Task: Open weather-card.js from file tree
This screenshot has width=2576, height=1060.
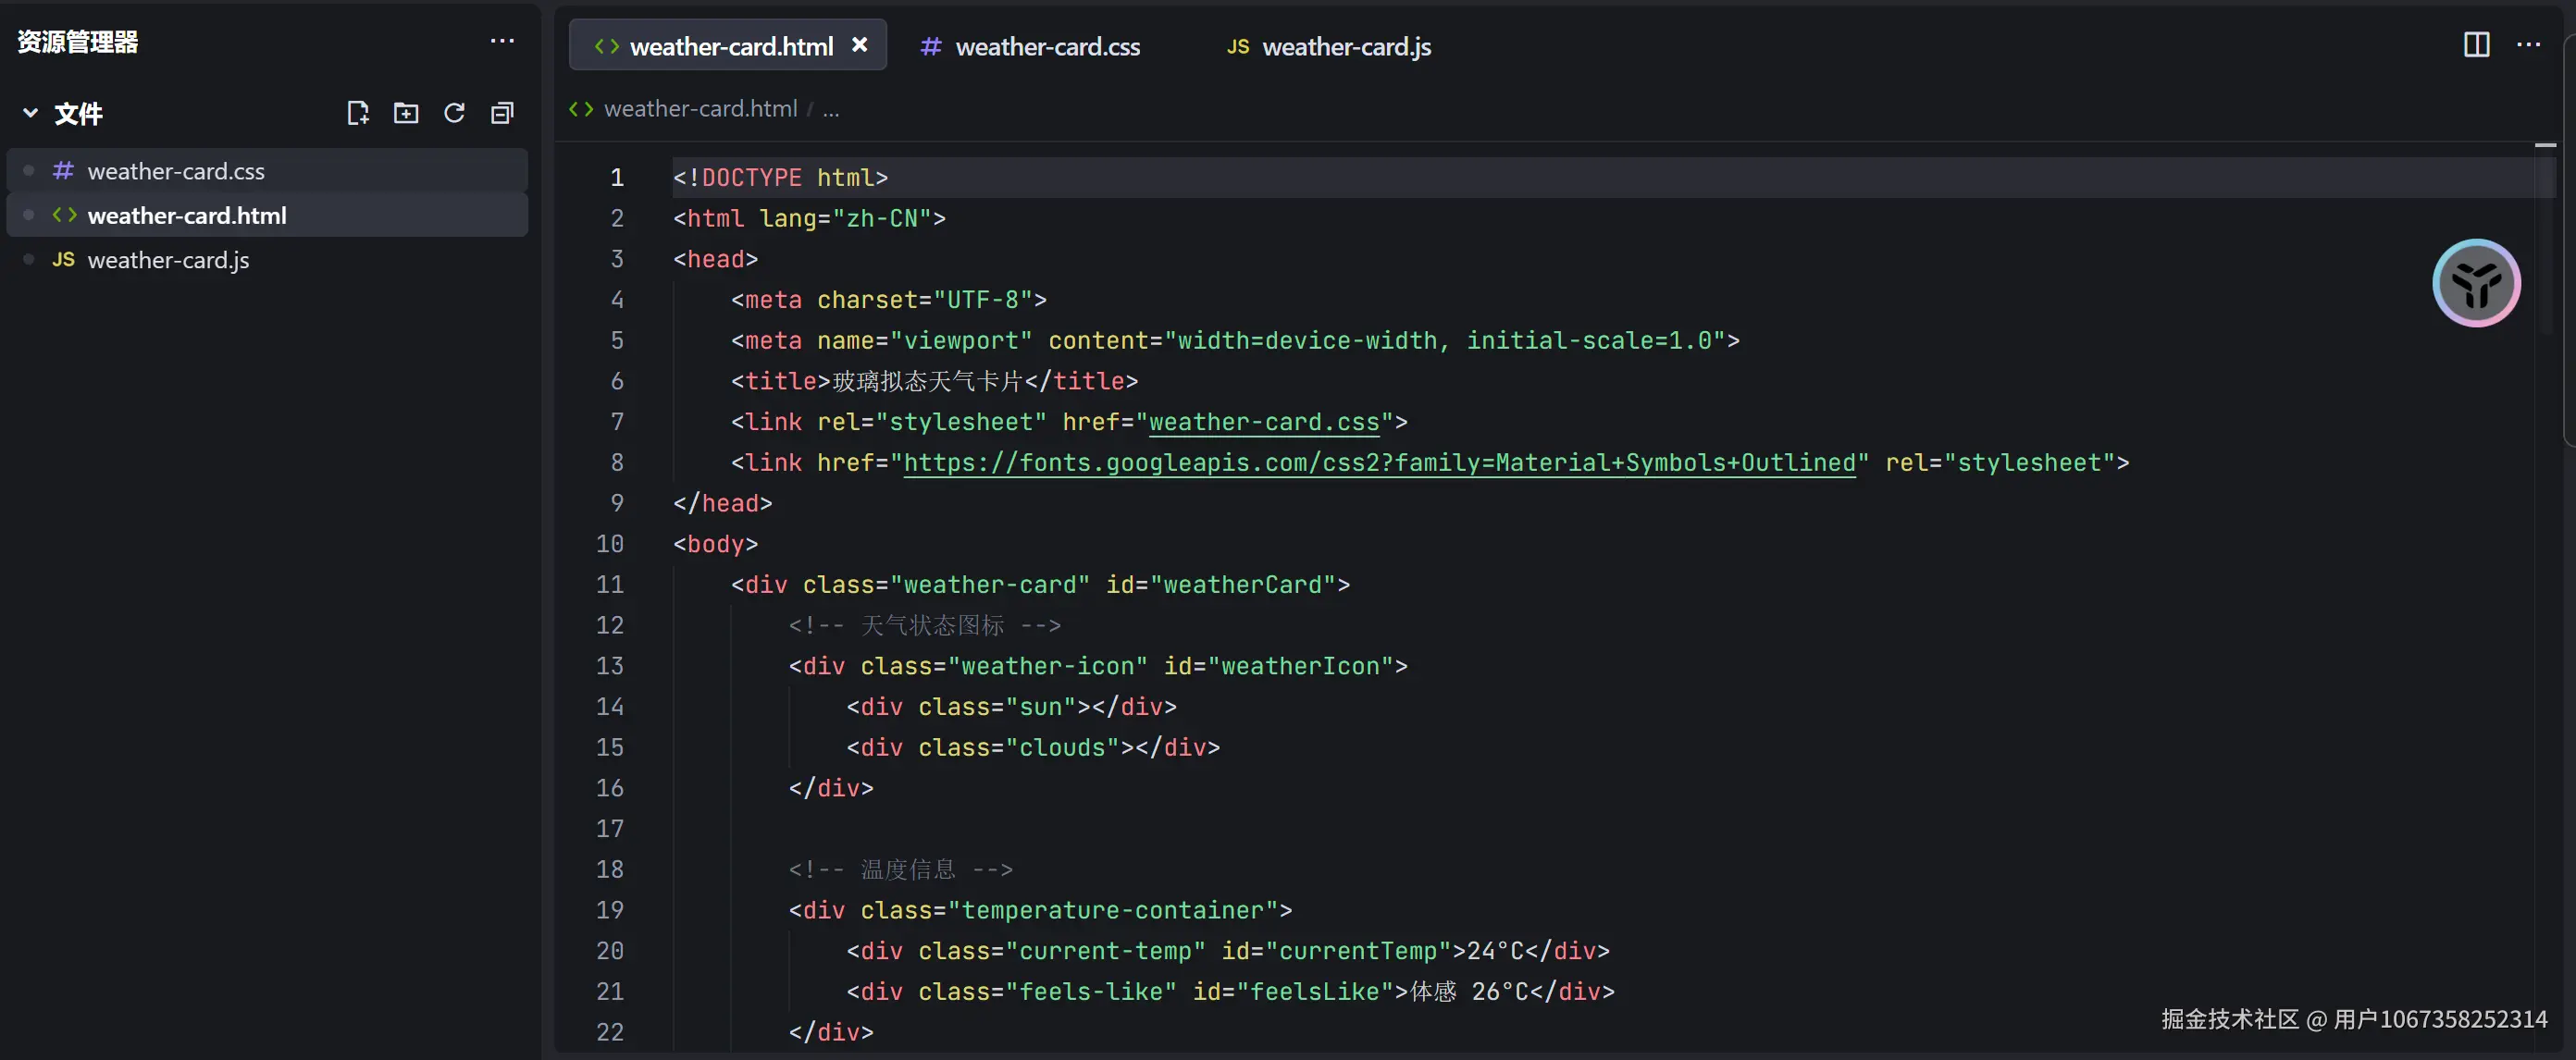Action: pyautogui.click(x=168, y=260)
